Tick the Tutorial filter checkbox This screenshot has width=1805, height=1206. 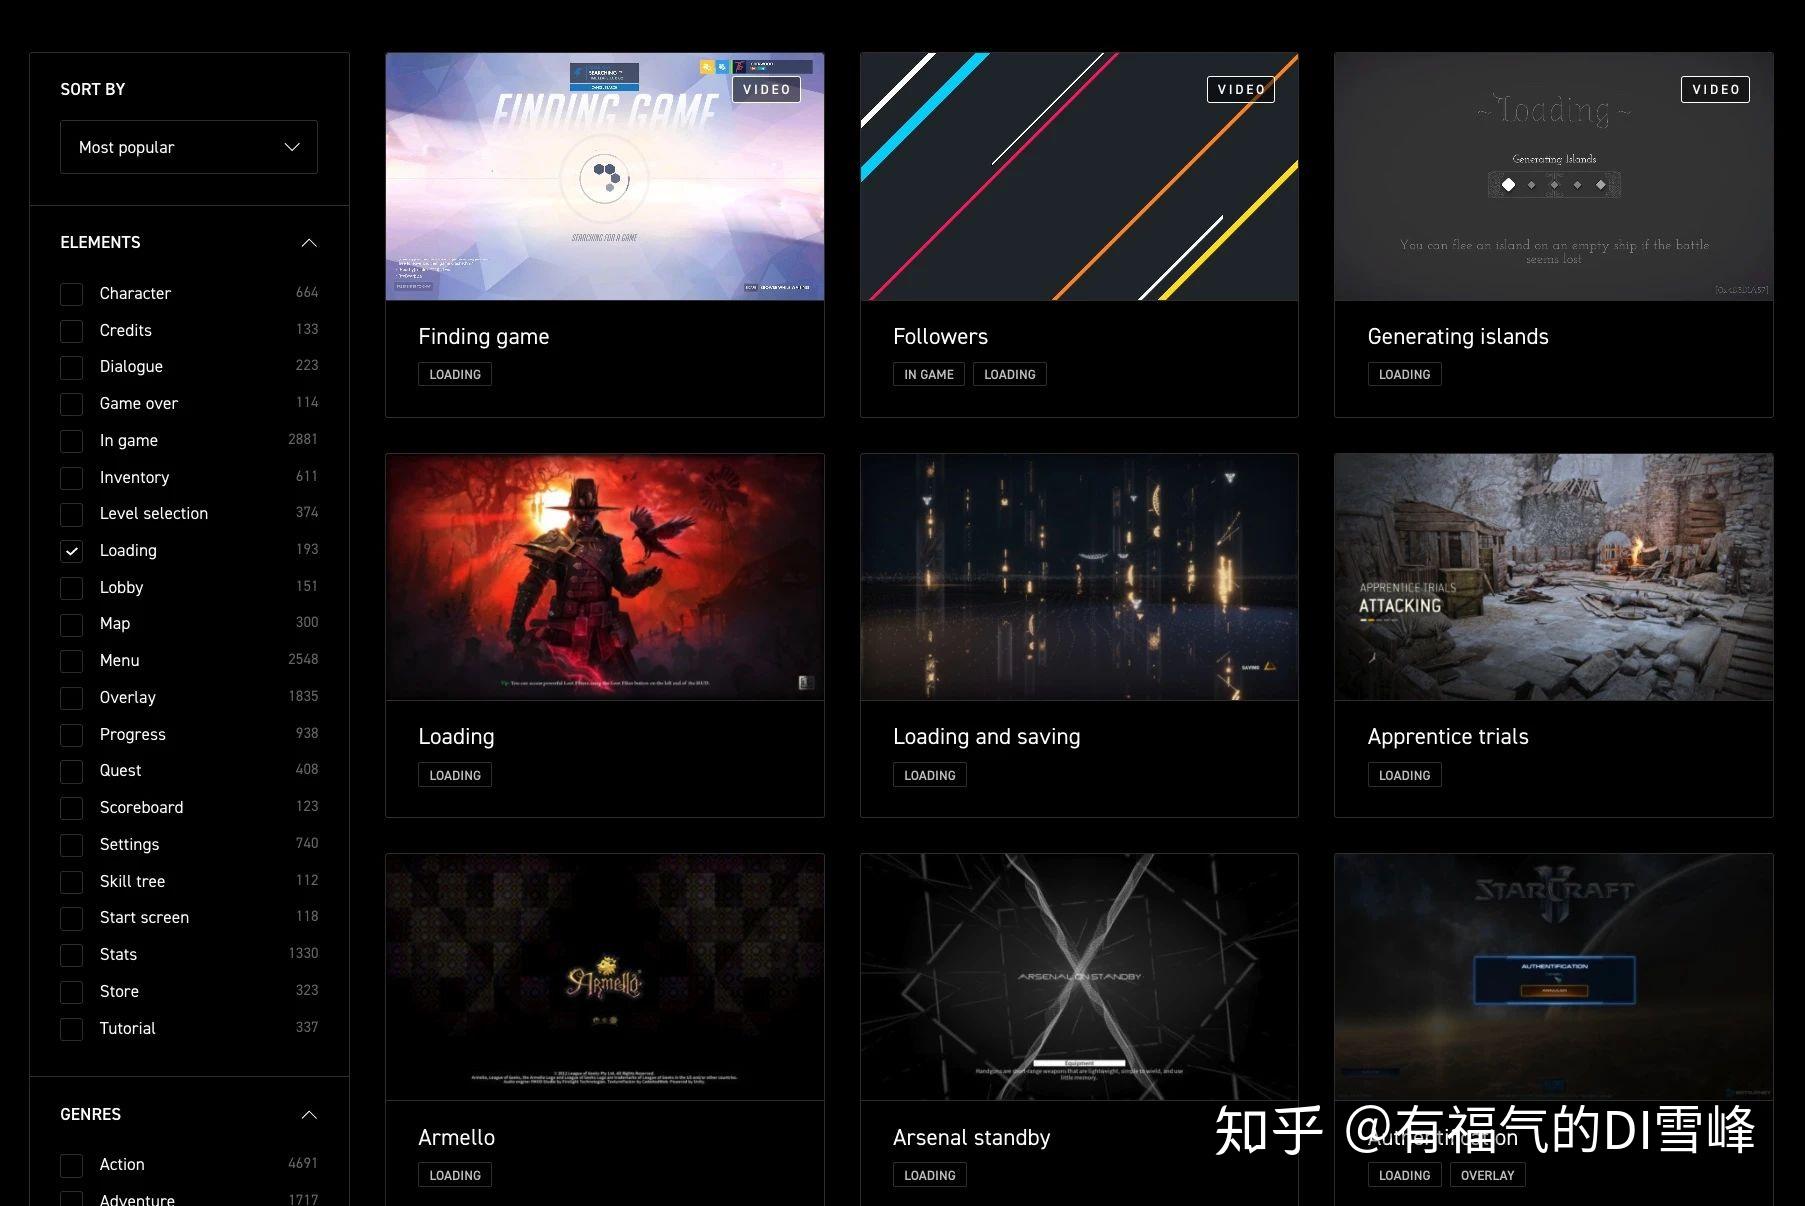71,1029
